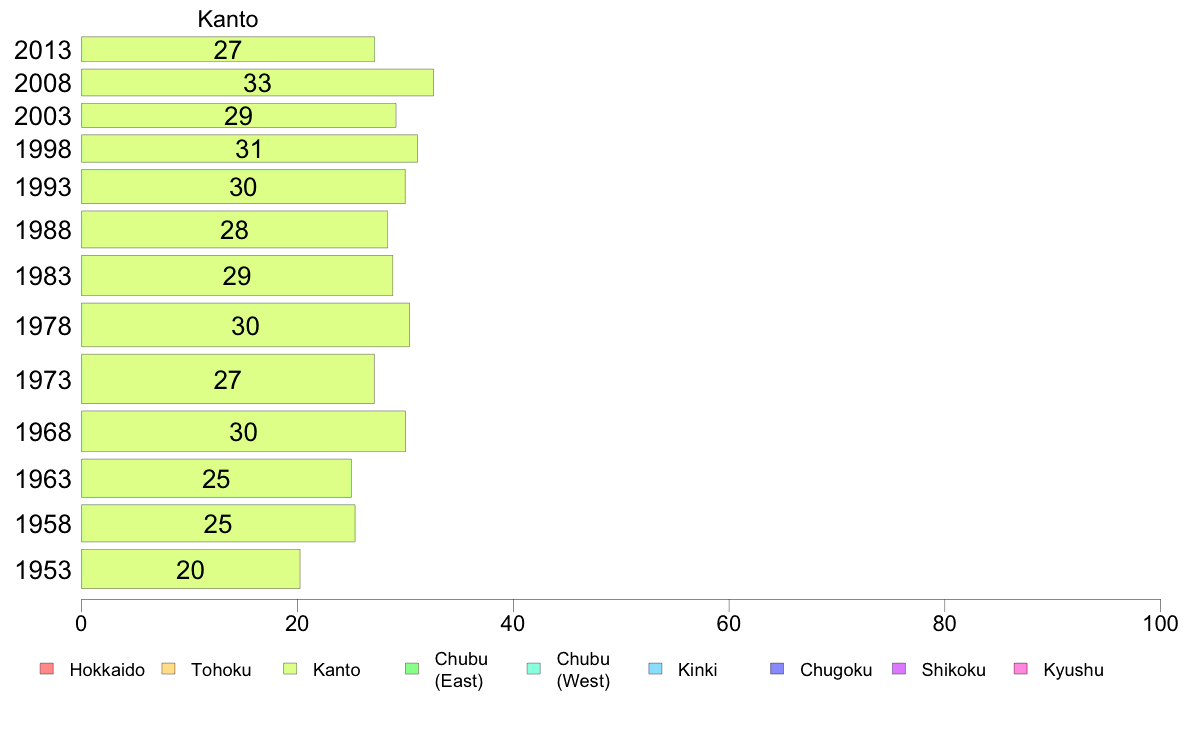Click the Shikoku legend color swatch
Screen dimensions: 1188x736
pyautogui.click(x=898, y=669)
